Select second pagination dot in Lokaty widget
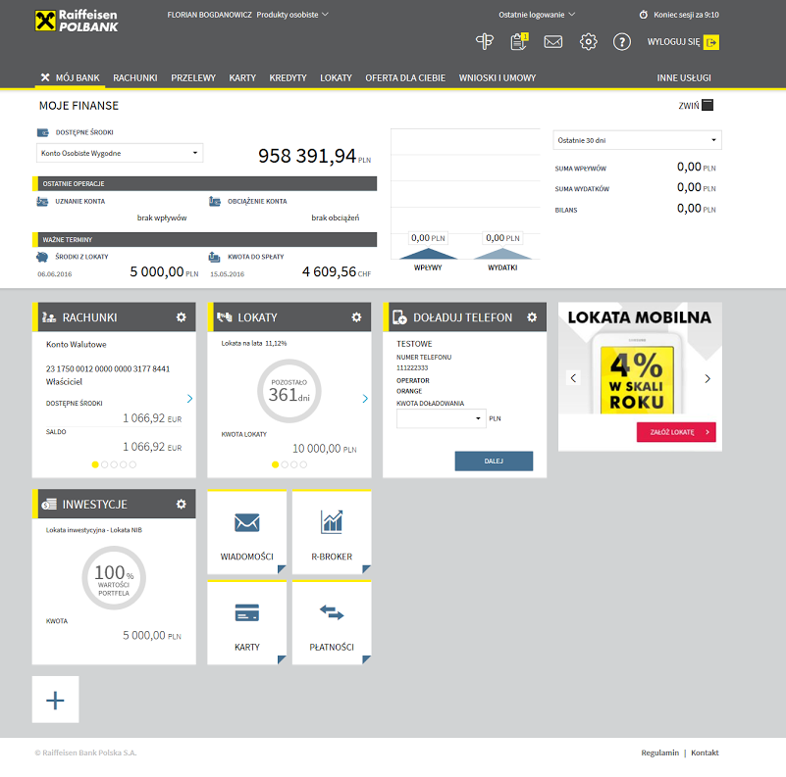 tap(285, 465)
